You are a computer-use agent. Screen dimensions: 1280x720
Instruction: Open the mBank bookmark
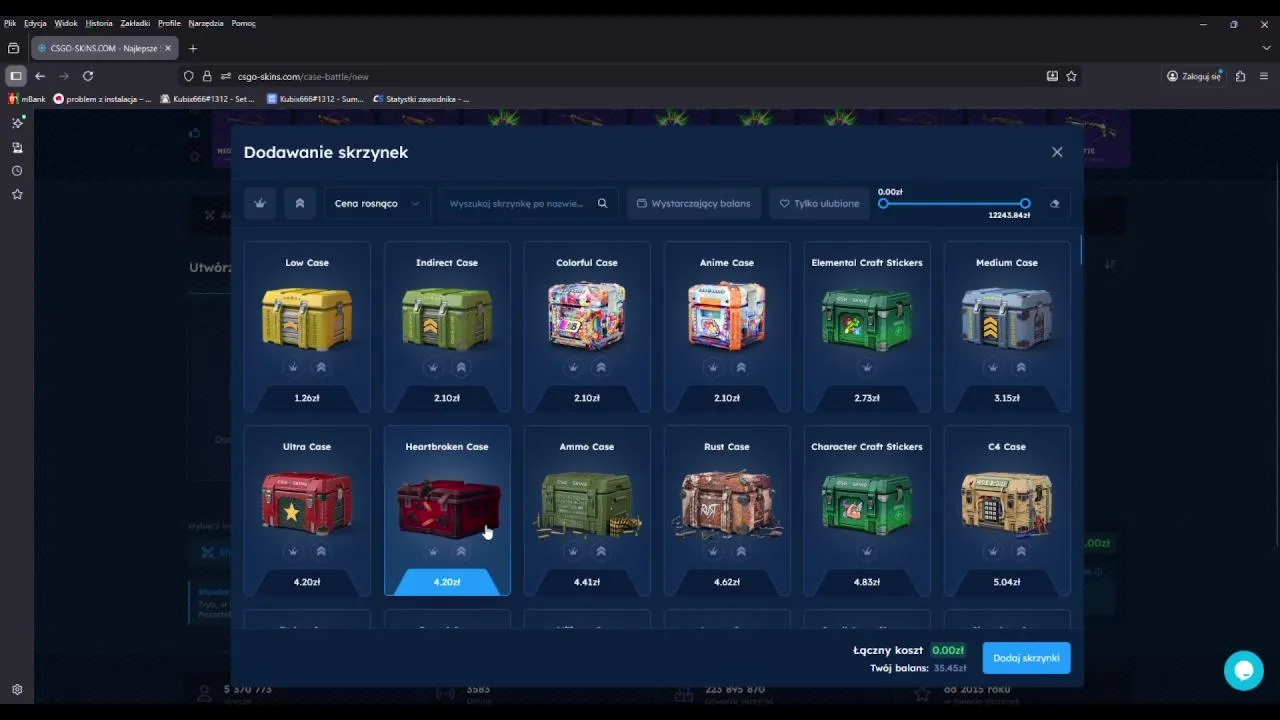coord(27,99)
